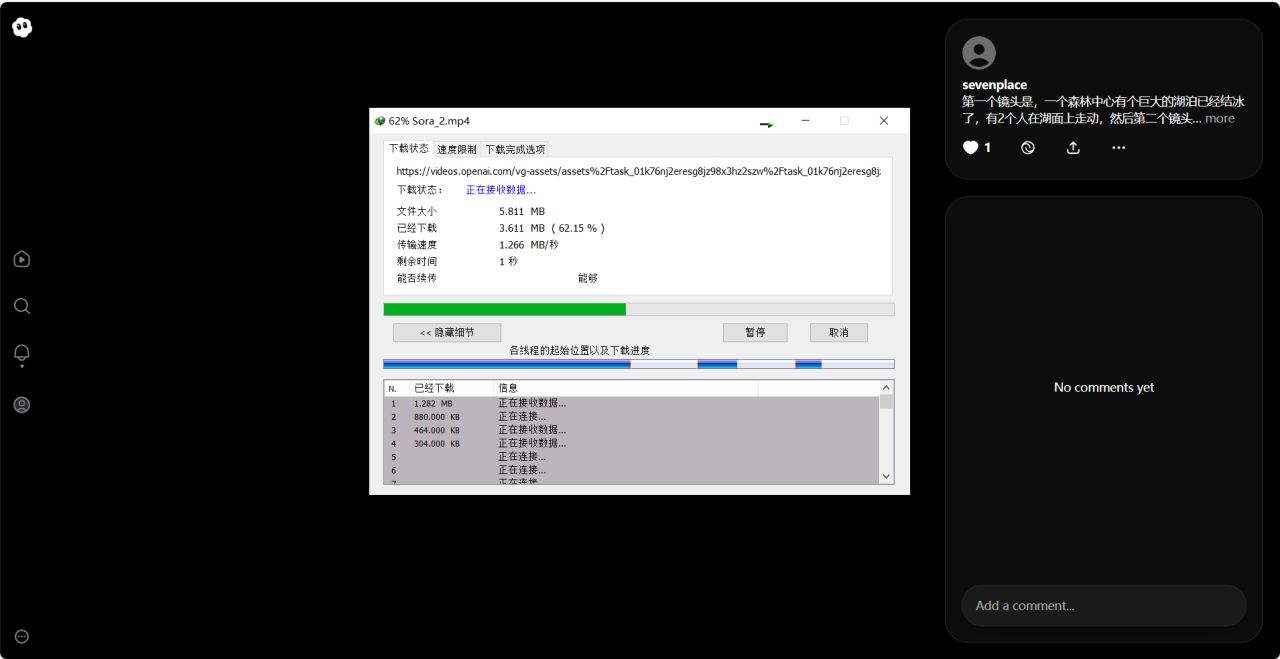Select thread row 6 in the list
Viewport: 1280px width, 659px height.
point(631,470)
